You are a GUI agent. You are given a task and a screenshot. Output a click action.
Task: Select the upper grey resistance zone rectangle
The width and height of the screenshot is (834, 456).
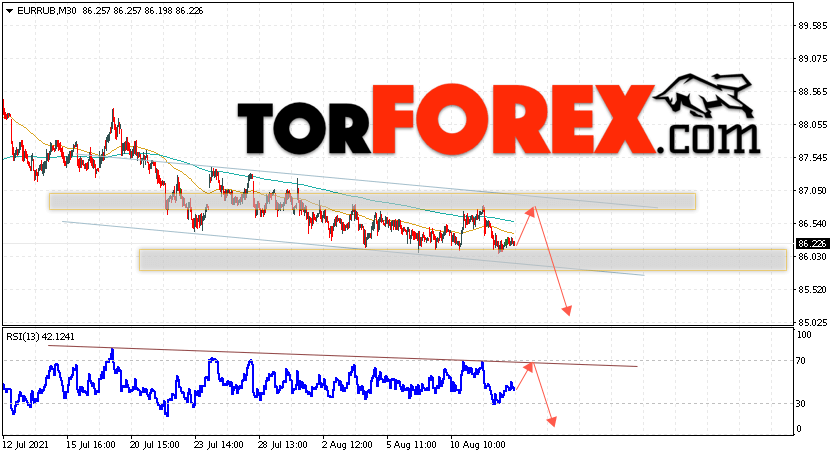[372, 201]
